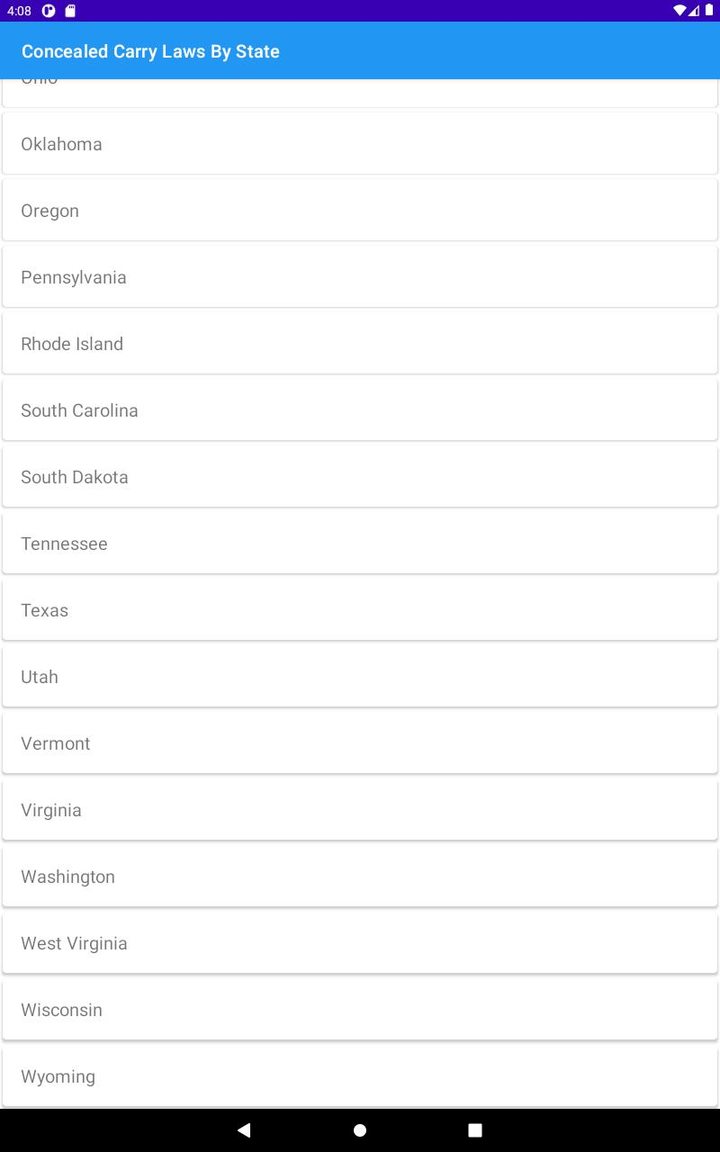
Task: Select the Tennessee list item
Action: (360, 544)
